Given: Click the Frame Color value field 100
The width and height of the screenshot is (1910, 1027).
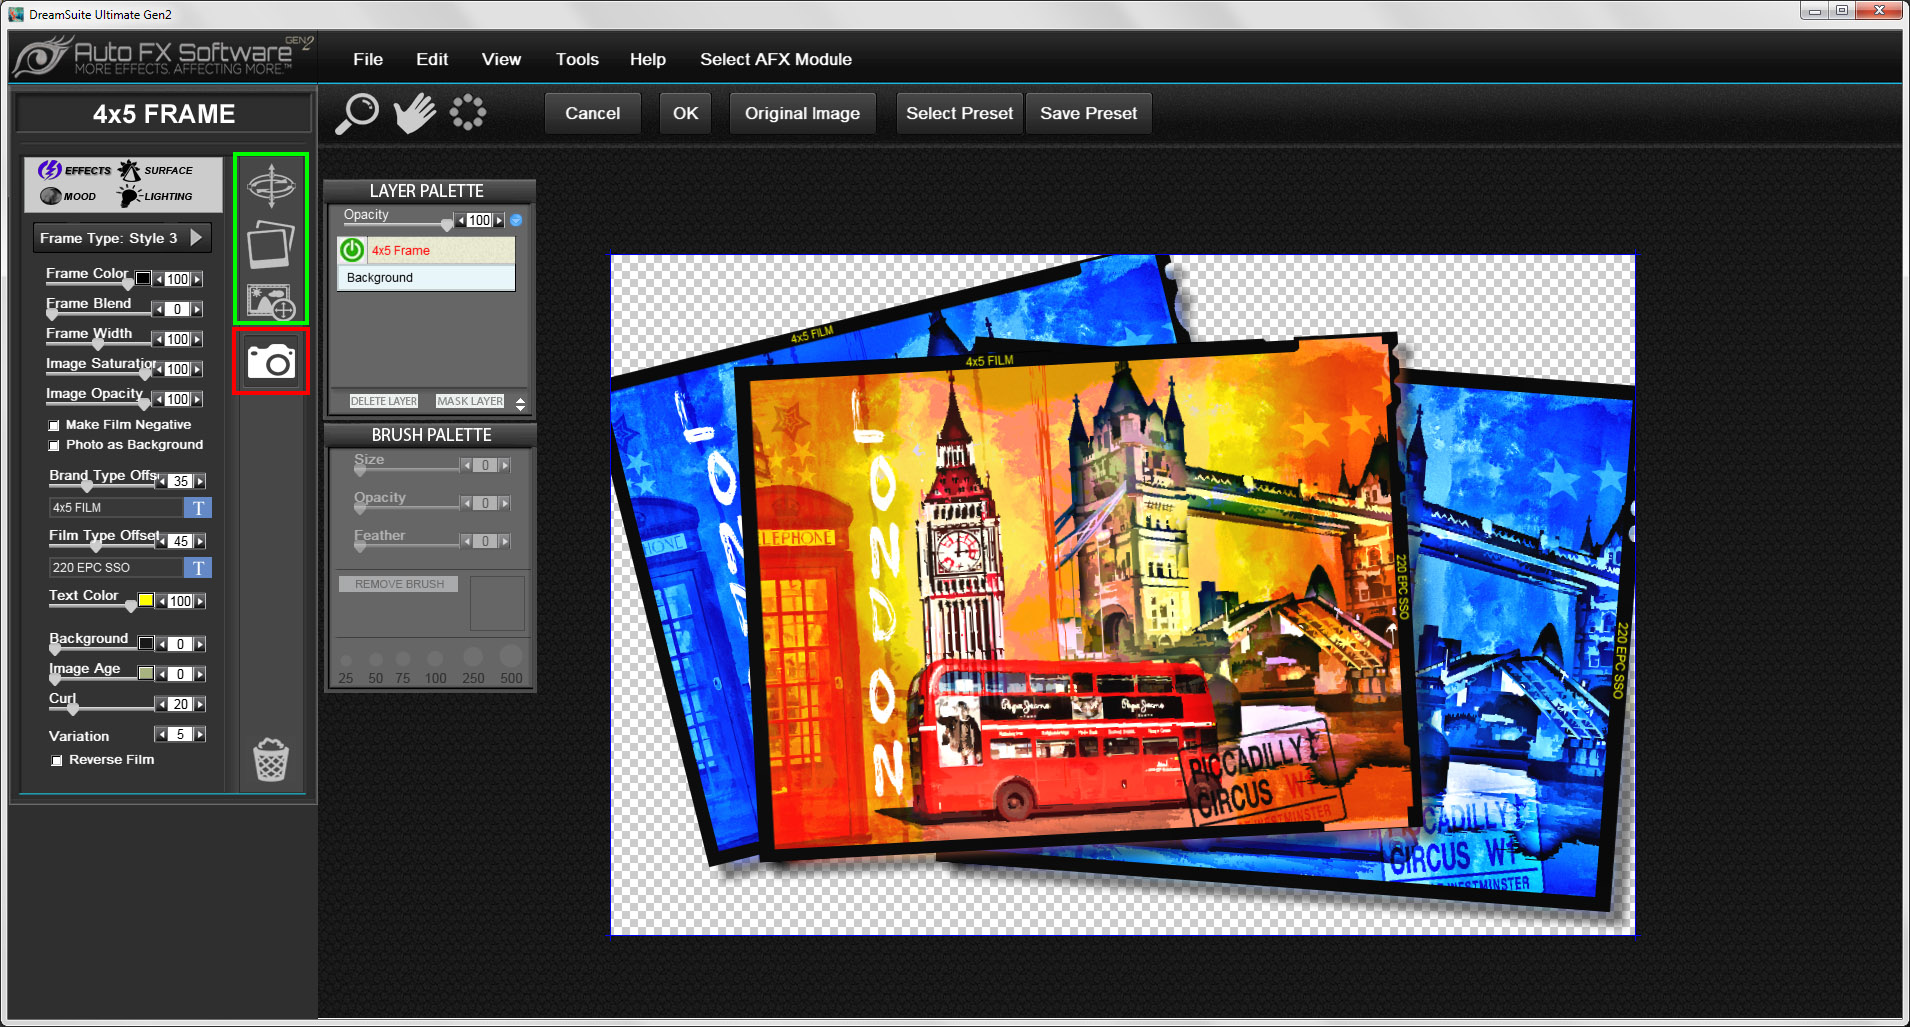Looking at the screenshot, I should tap(177, 280).
